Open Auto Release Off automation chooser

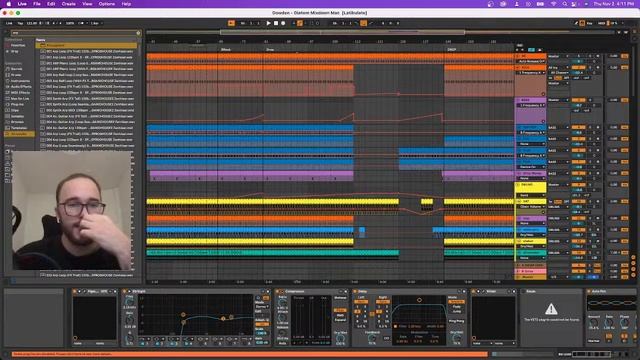[x=531, y=61]
